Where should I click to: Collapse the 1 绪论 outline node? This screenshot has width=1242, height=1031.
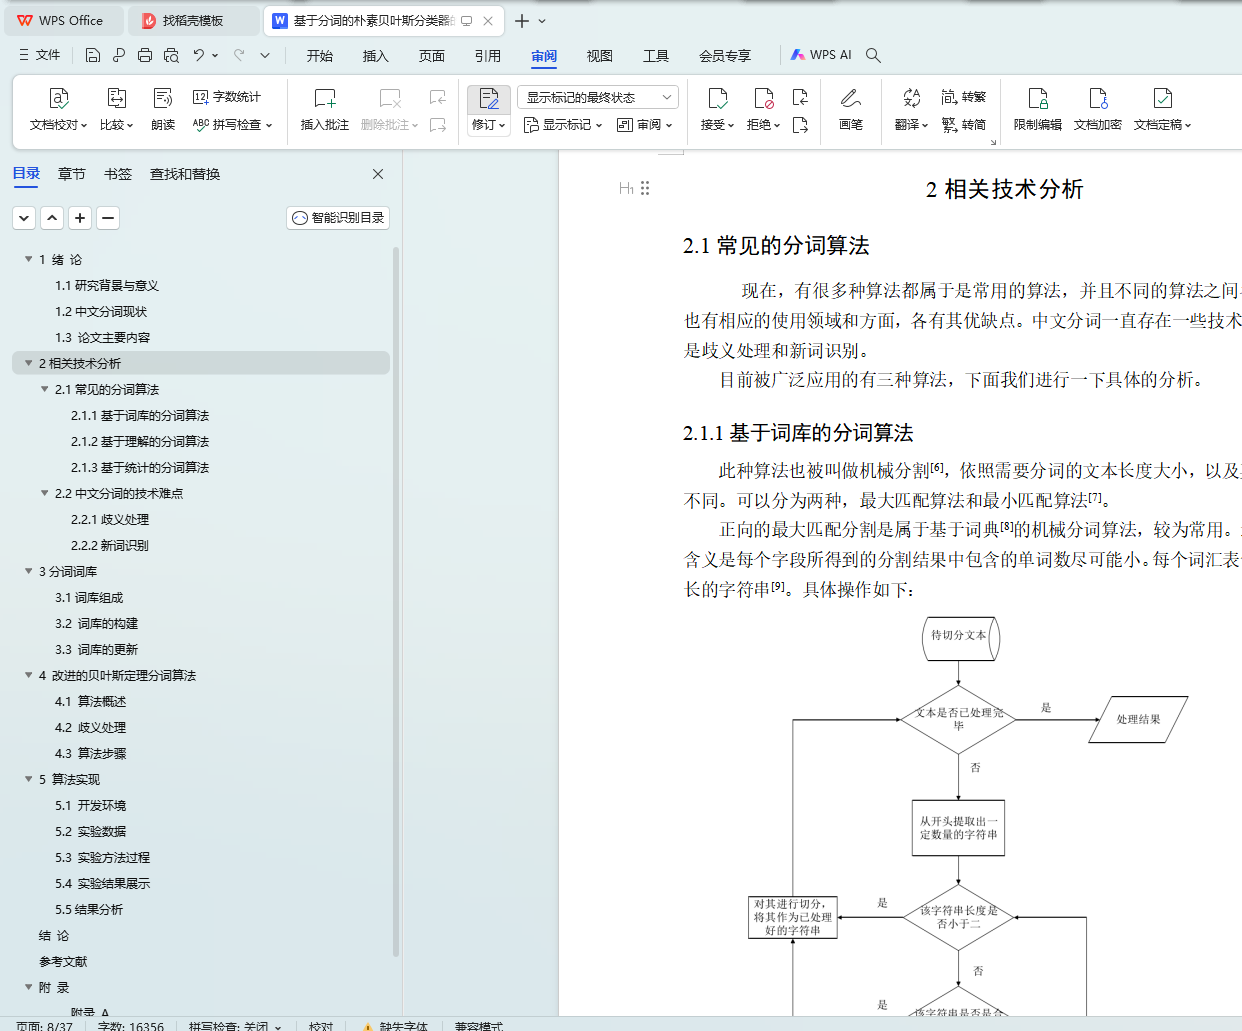point(29,259)
